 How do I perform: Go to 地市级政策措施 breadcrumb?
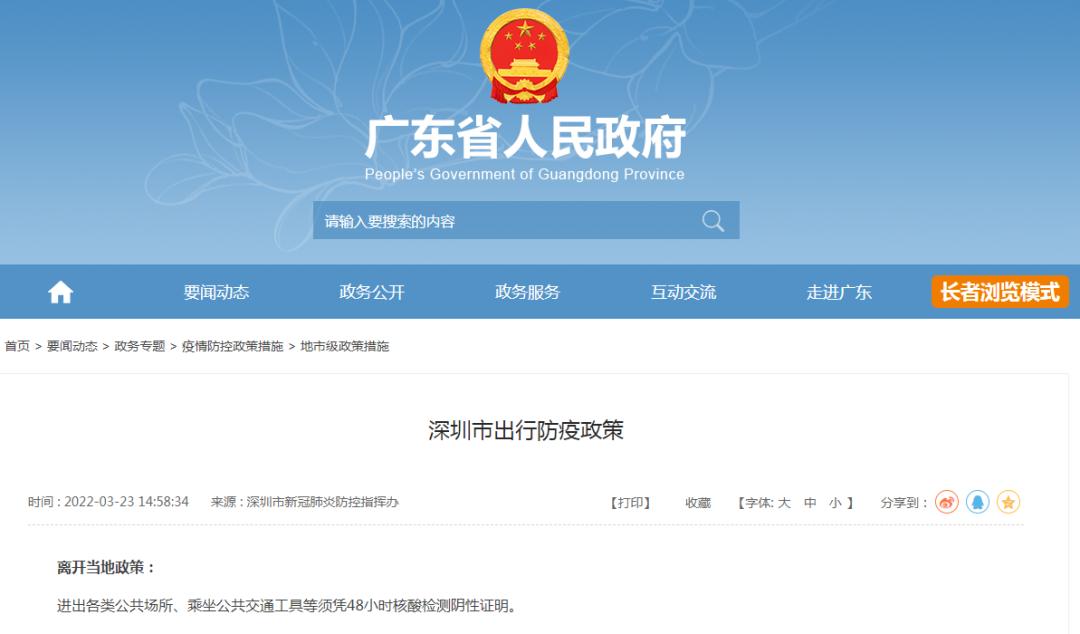pyautogui.click(x=345, y=346)
